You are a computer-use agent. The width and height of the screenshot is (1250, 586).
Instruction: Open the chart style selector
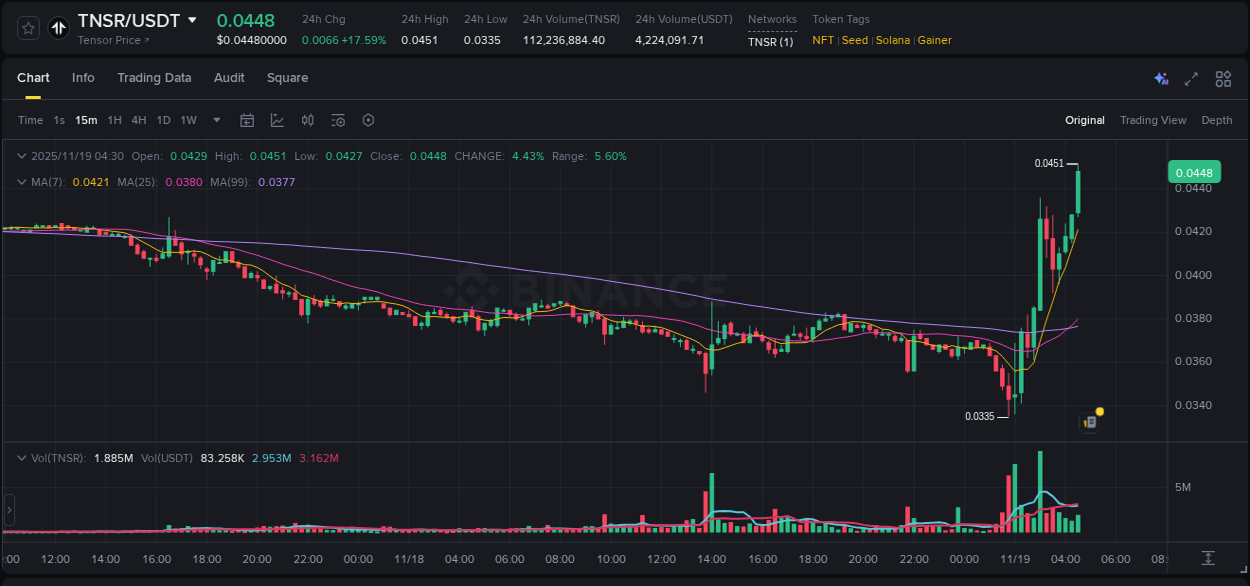click(x=277, y=120)
